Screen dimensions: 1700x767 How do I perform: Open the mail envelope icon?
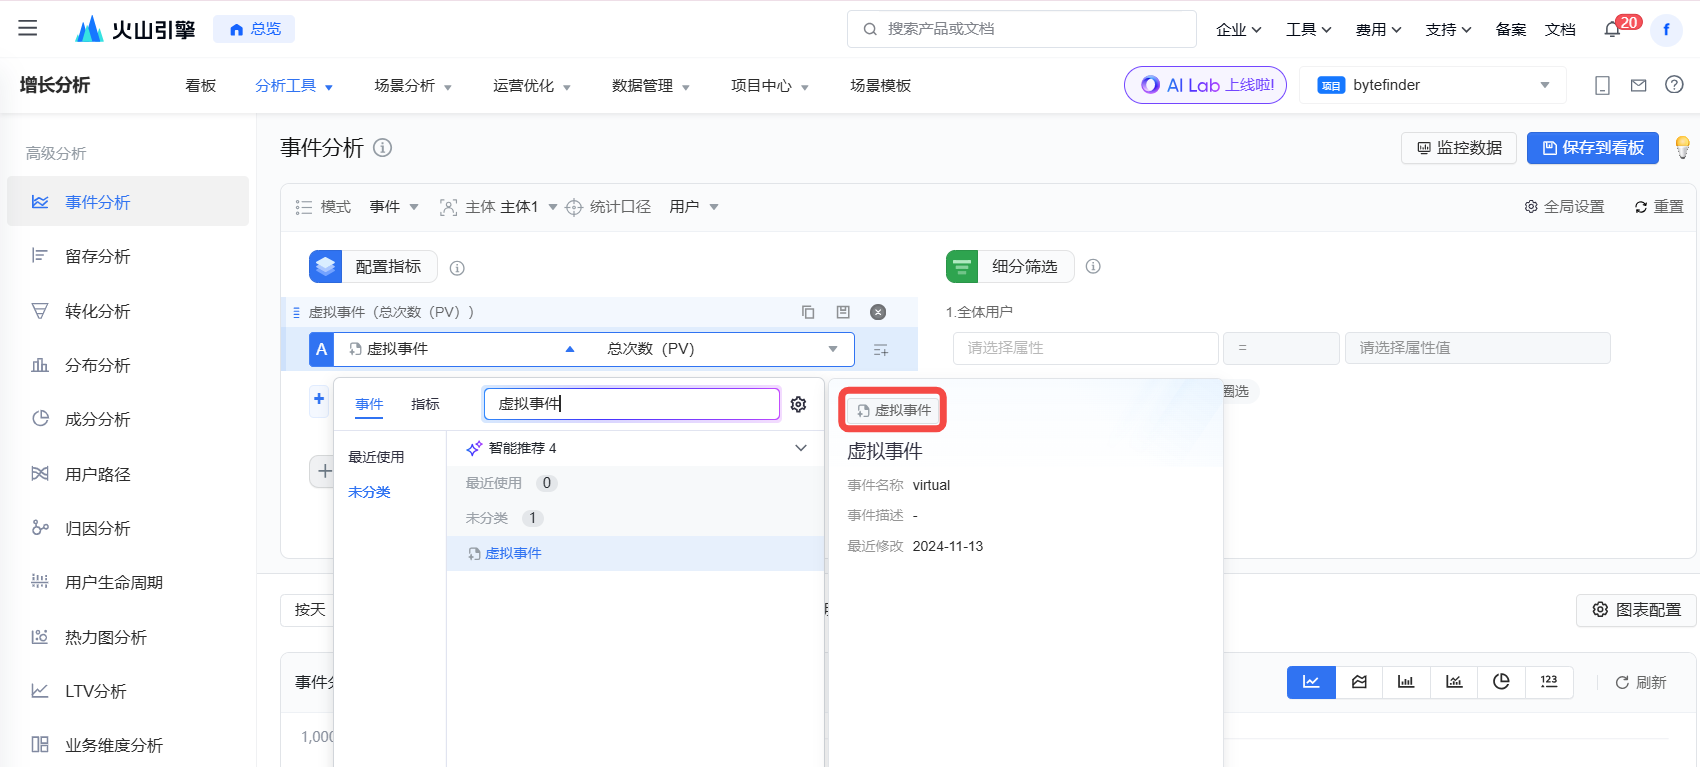[1638, 86]
